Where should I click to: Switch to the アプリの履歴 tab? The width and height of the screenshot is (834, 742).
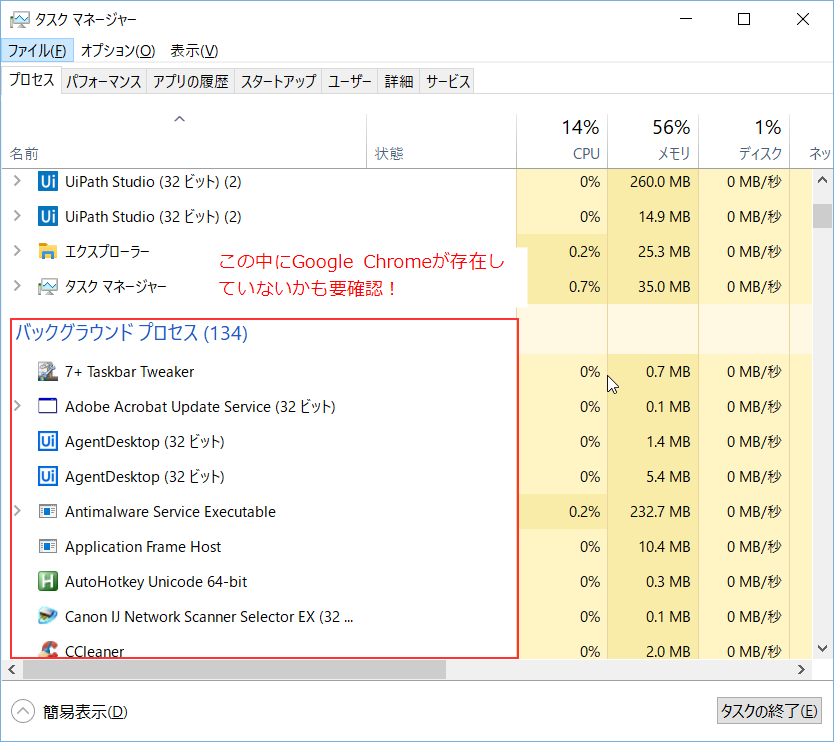(x=190, y=81)
